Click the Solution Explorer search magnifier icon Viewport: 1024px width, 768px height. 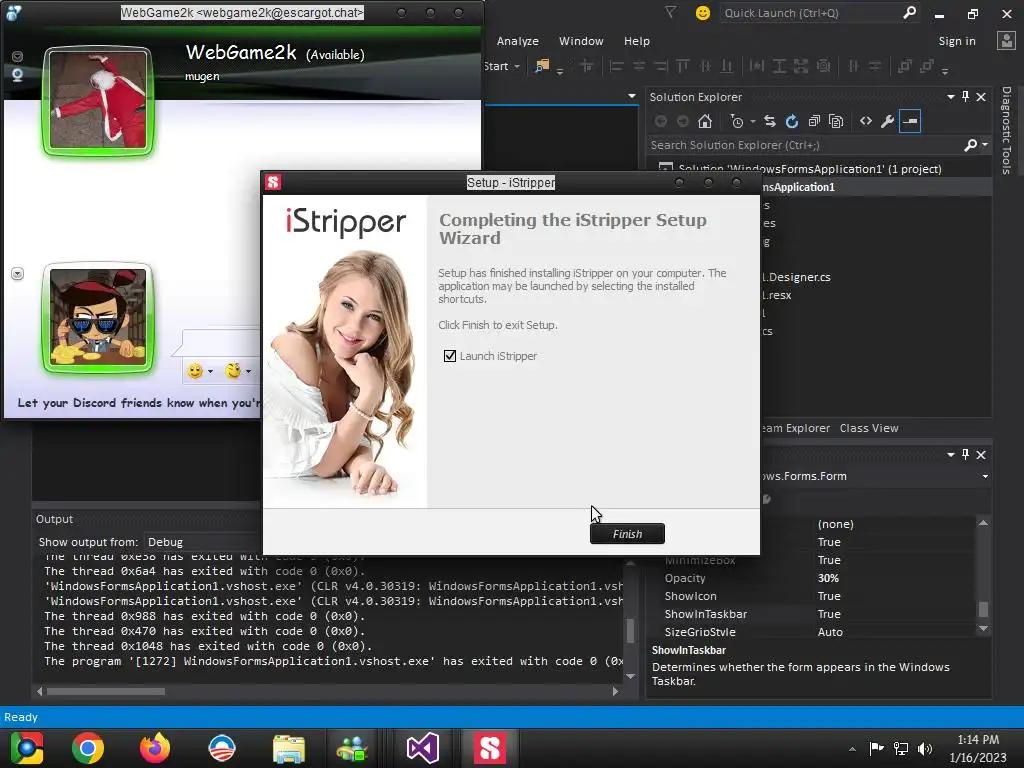pos(971,145)
